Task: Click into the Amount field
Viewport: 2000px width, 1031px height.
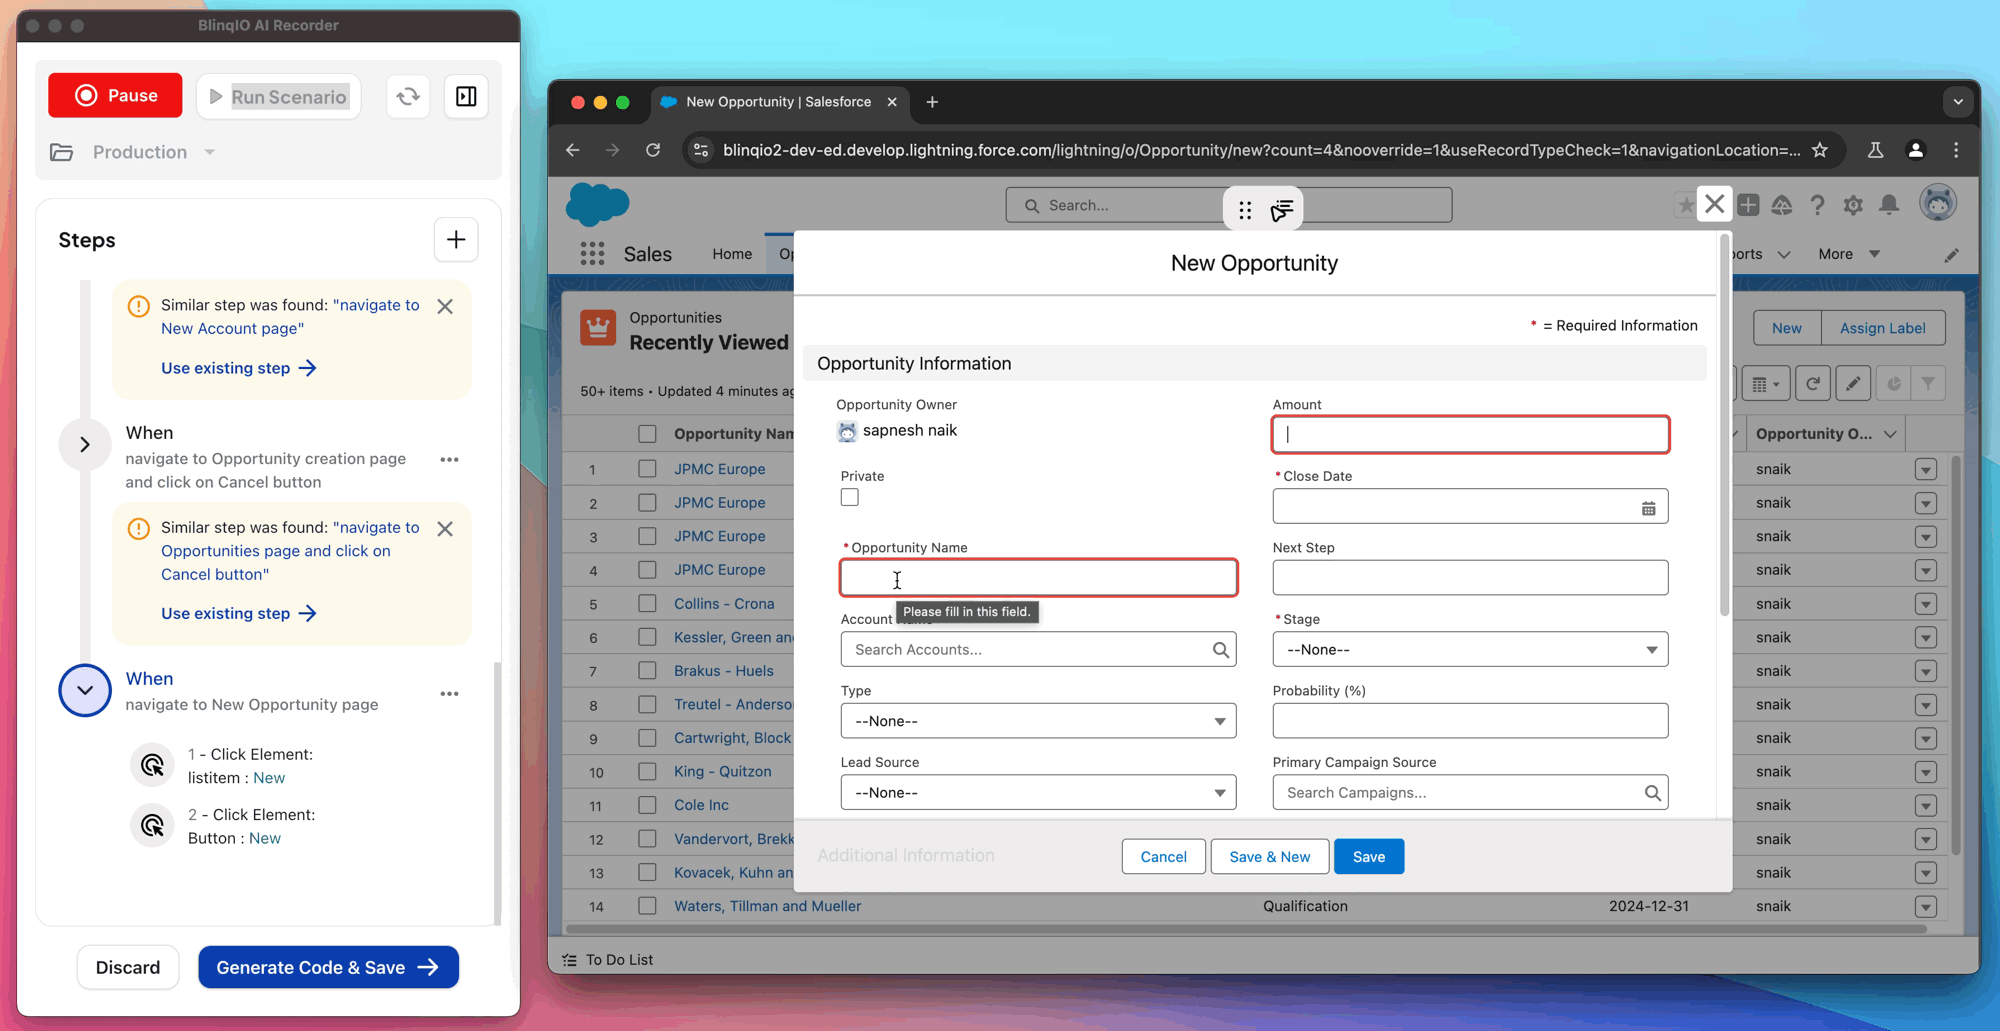Action: (x=1470, y=435)
